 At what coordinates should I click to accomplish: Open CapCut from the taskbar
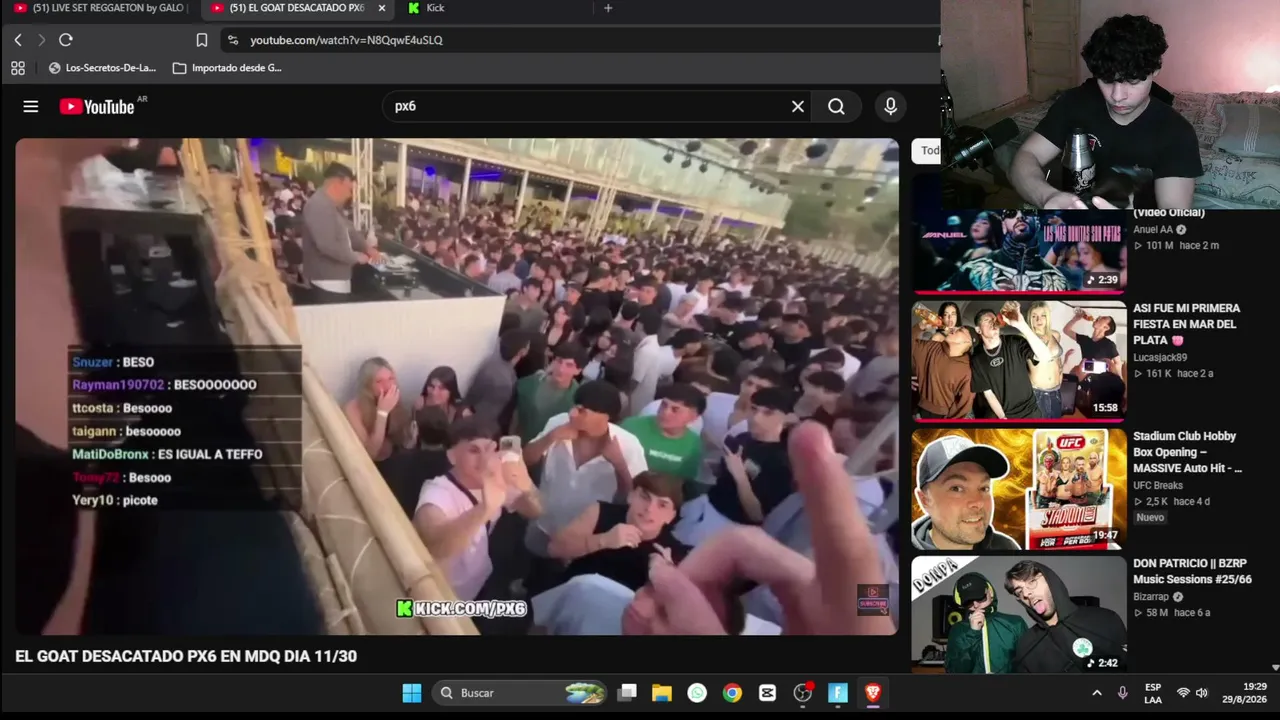[x=768, y=693]
